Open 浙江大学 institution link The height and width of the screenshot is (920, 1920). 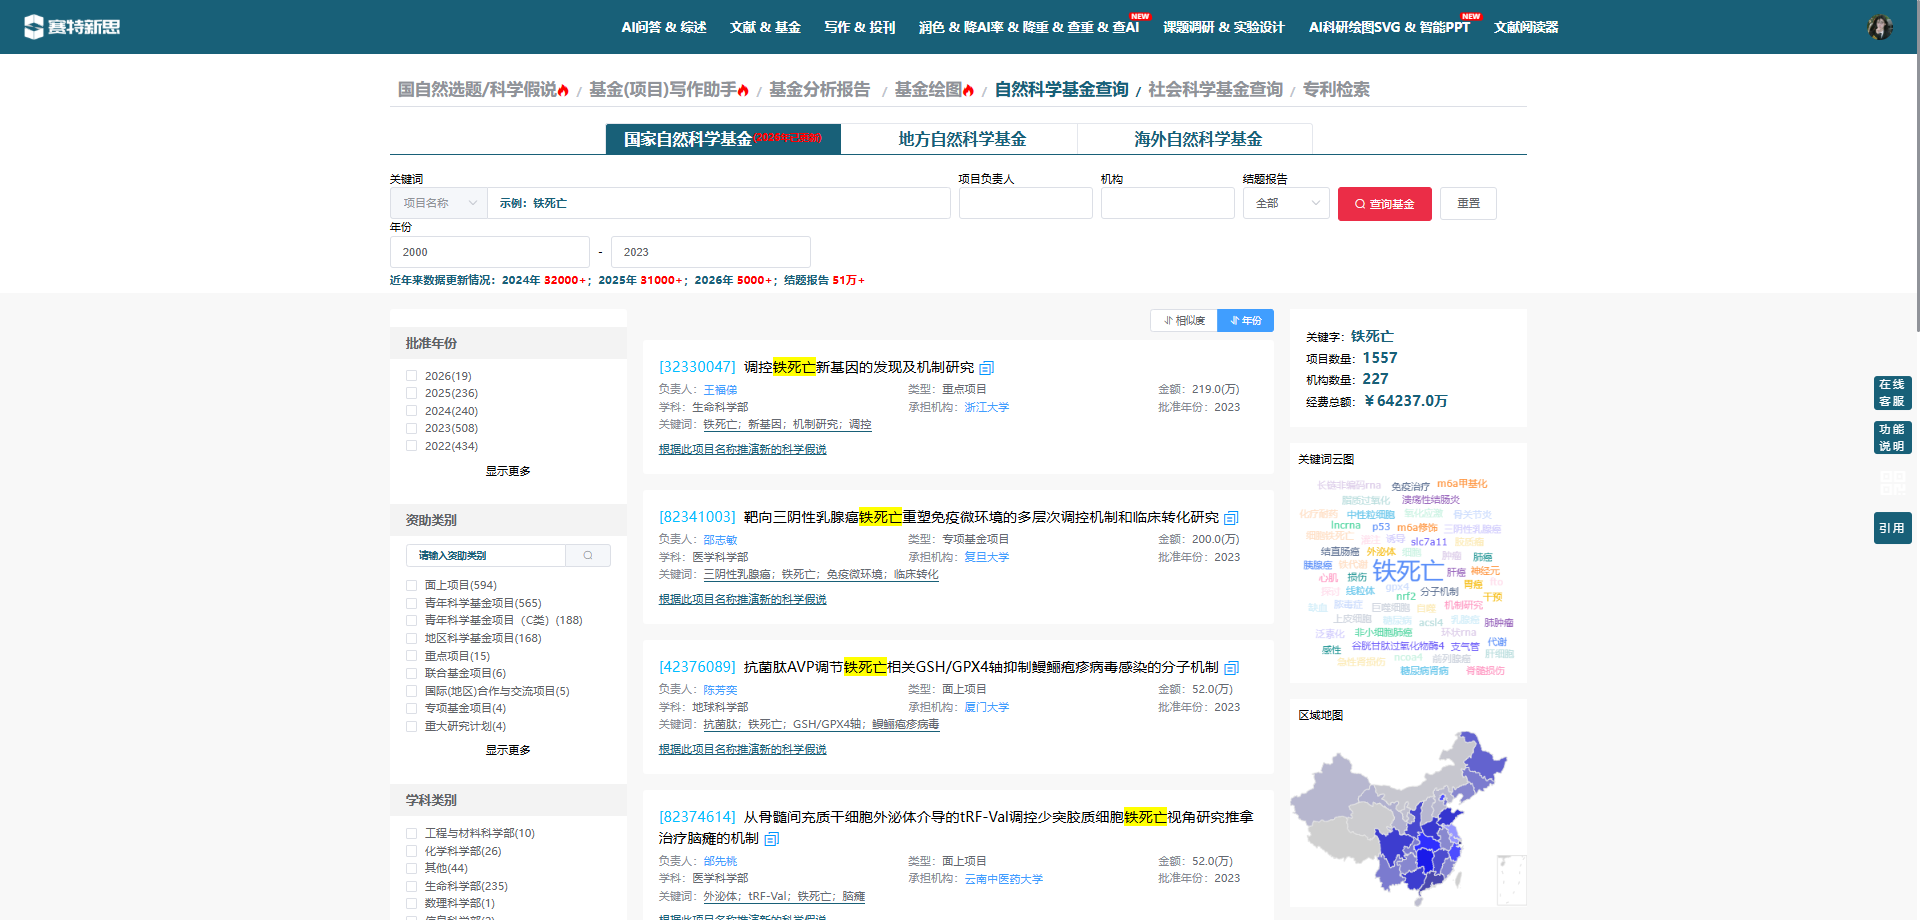click(x=987, y=407)
